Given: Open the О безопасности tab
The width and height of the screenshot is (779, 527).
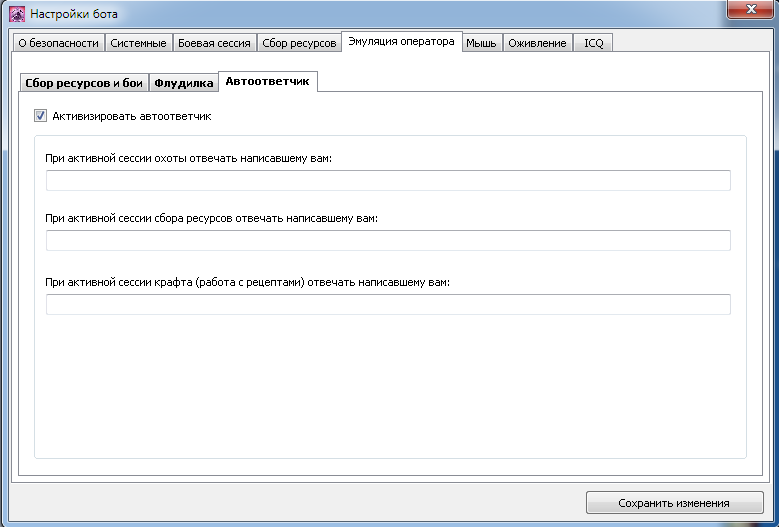Looking at the screenshot, I should click(59, 43).
